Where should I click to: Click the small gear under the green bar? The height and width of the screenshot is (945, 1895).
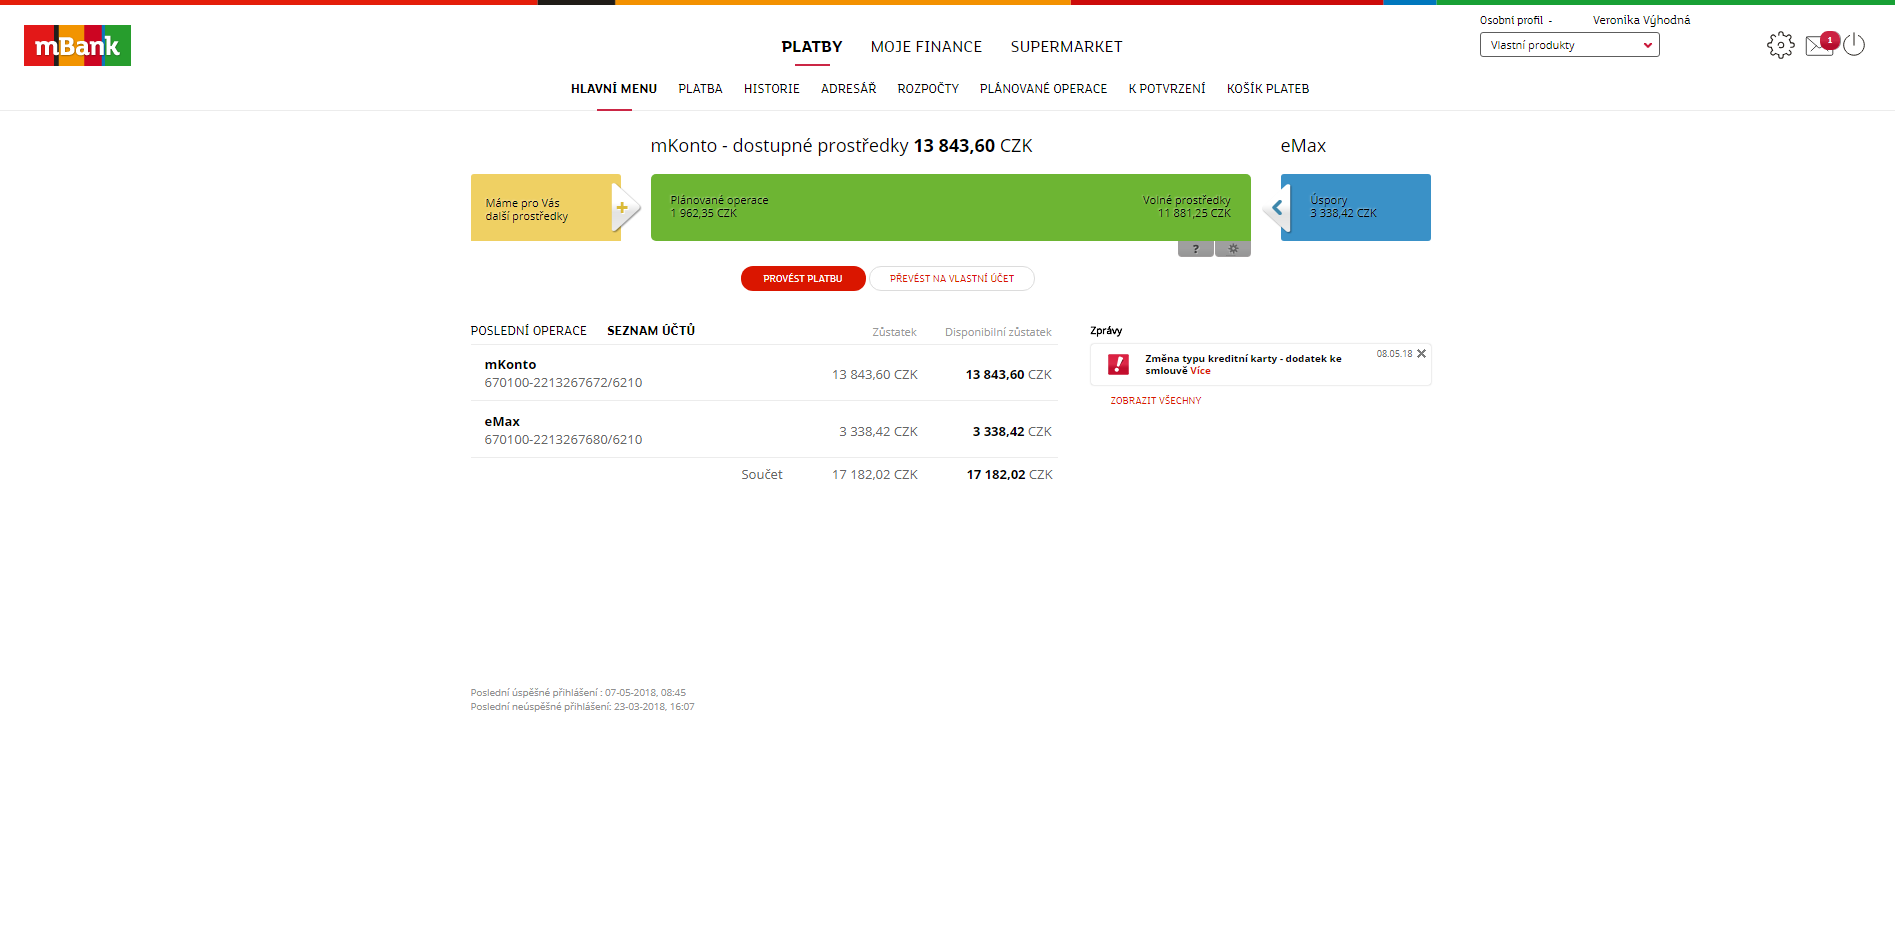coord(1233,249)
